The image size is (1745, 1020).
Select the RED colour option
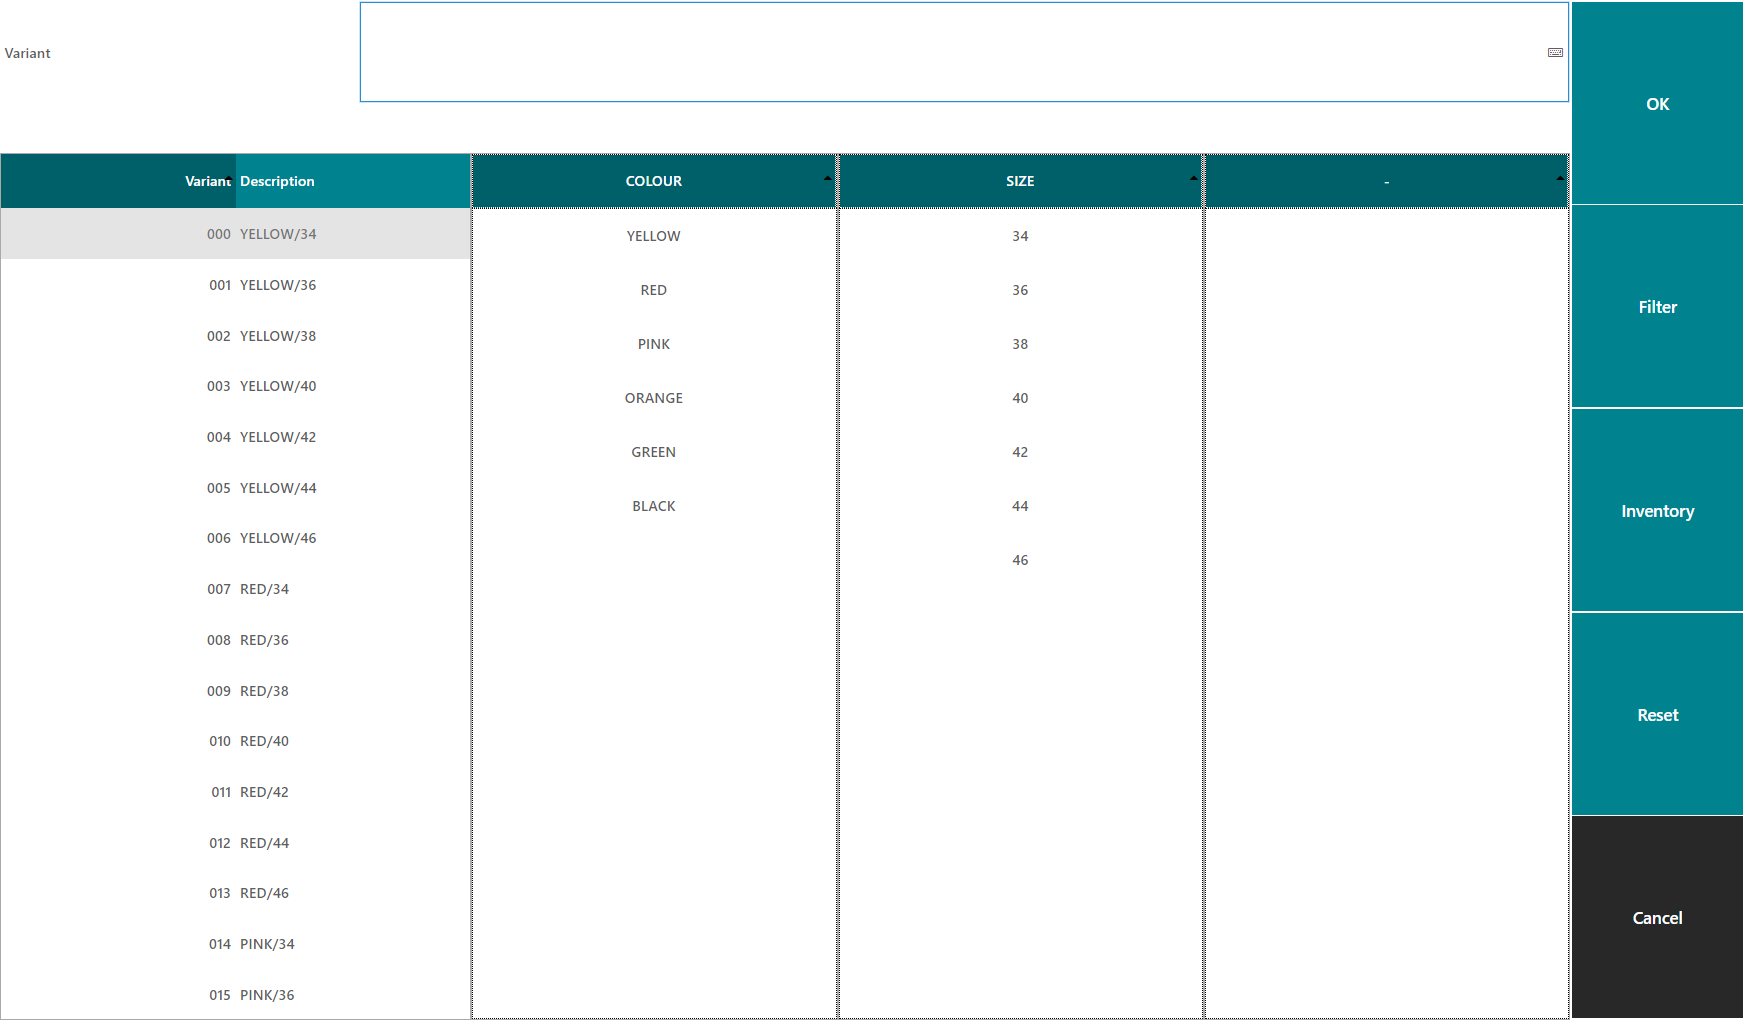tap(654, 290)
